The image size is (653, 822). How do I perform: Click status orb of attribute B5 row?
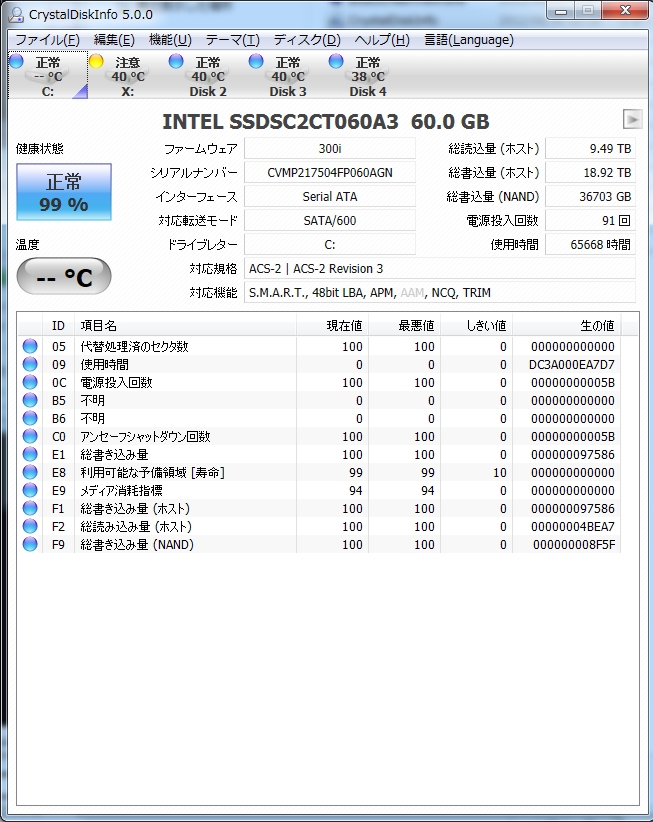coord(30,400)
